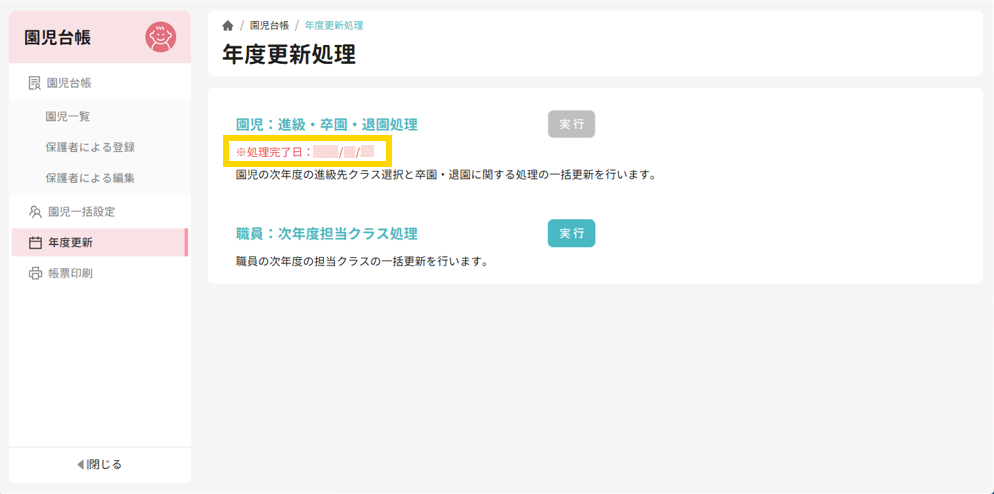Click the 職員：次年度担当クラス処理 heading
The height and width of the screenshot is (494, 994).
[326, 234]
